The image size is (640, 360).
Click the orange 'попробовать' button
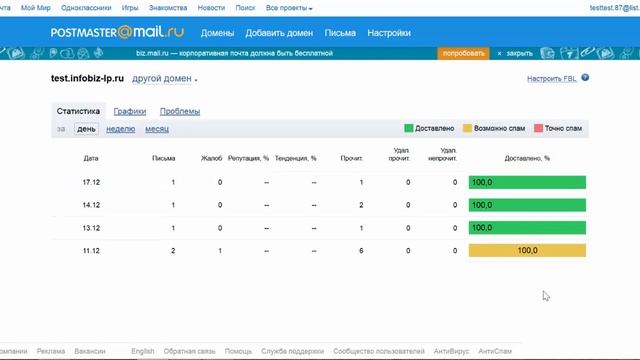pos(463,53)
